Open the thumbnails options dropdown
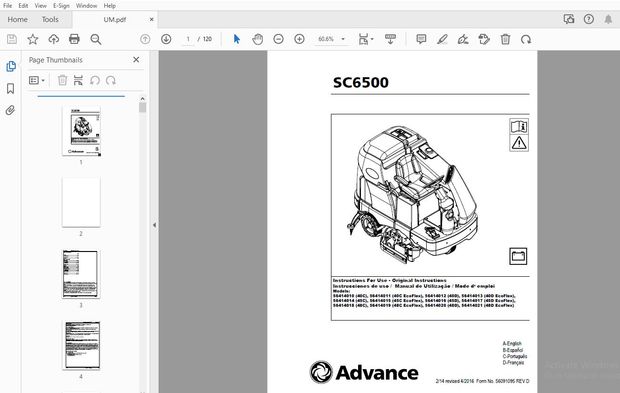620x393 pixels. pyautogui.click(x=37, y=80)
